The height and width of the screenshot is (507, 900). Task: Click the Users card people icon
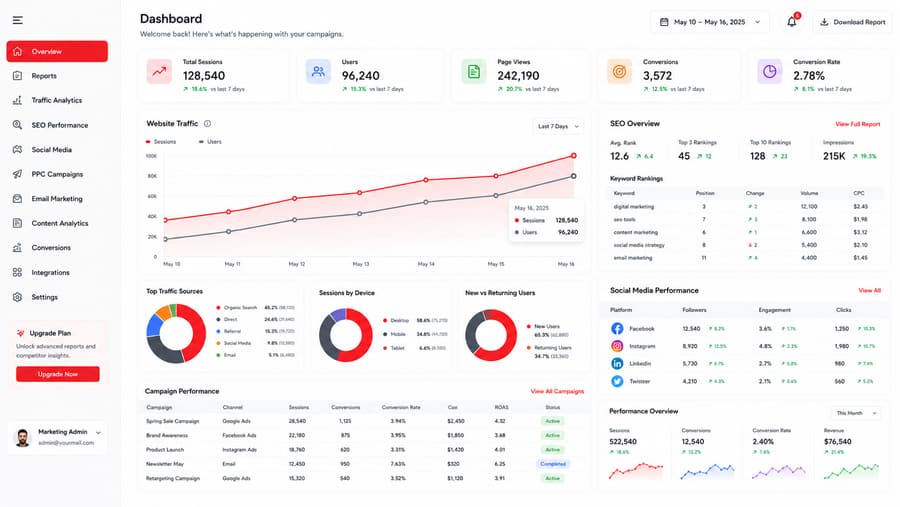[318, 72]
